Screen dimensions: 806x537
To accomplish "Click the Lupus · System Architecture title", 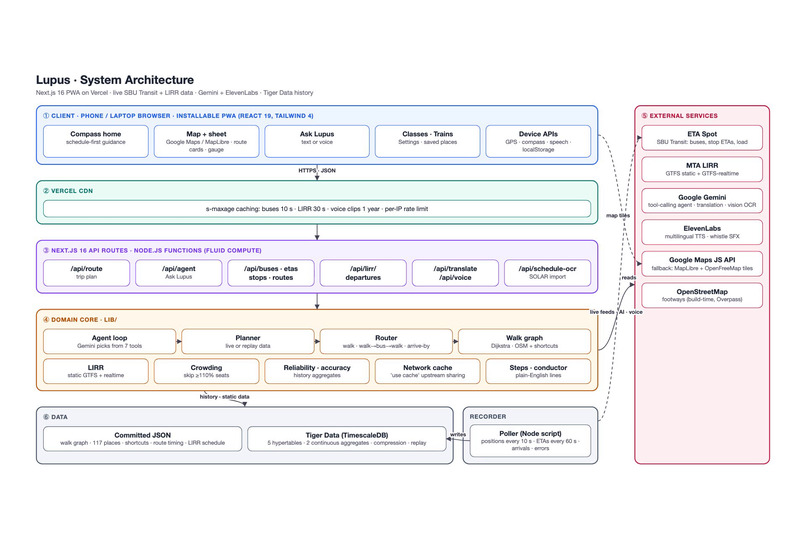I will coord(115,80).
